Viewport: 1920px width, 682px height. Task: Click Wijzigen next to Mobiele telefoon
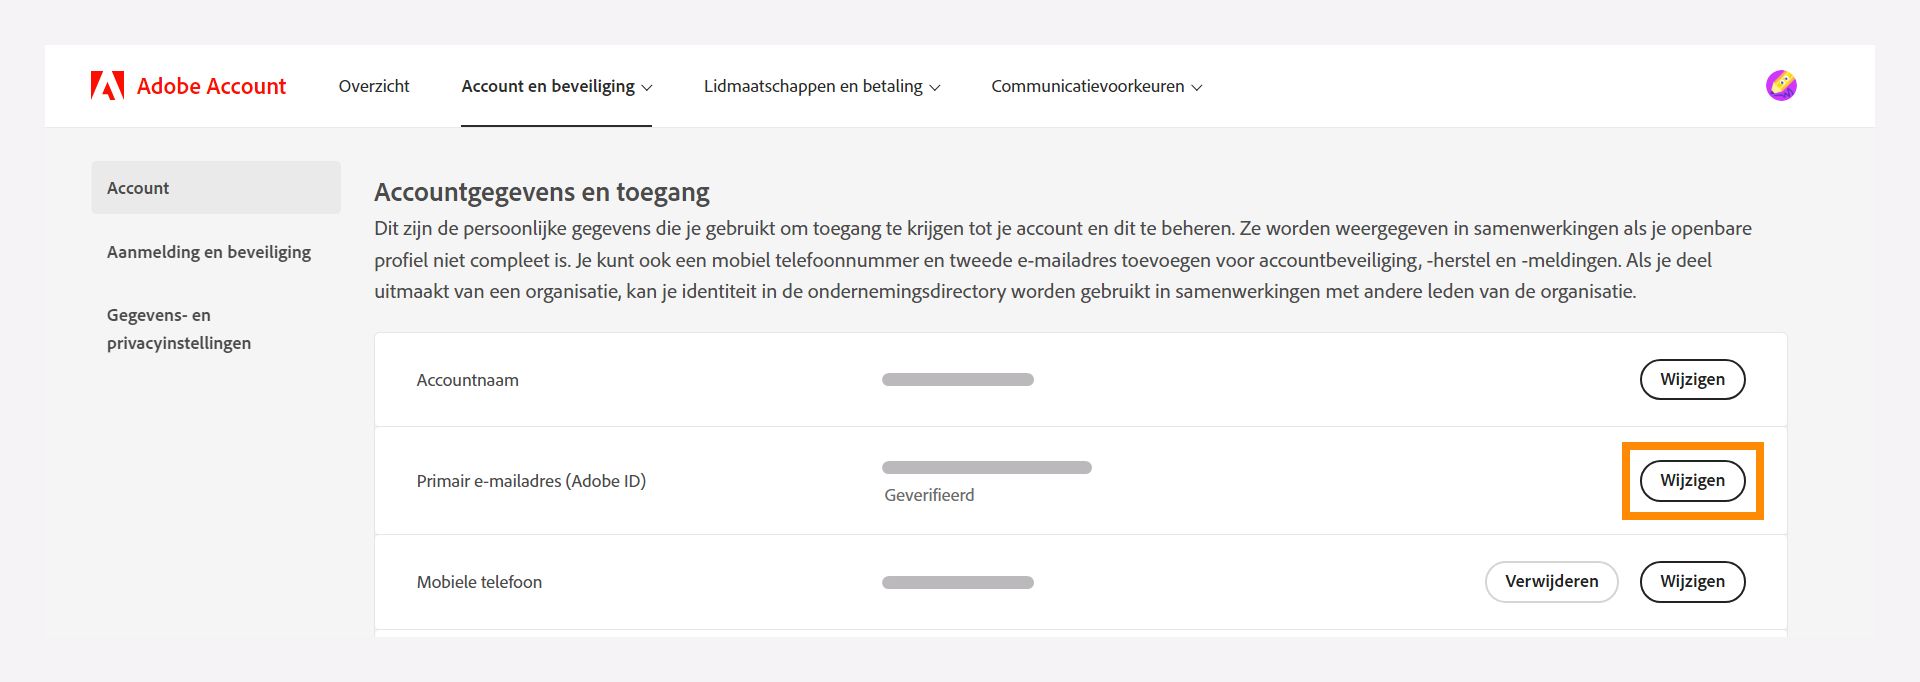pos(1692,581)
